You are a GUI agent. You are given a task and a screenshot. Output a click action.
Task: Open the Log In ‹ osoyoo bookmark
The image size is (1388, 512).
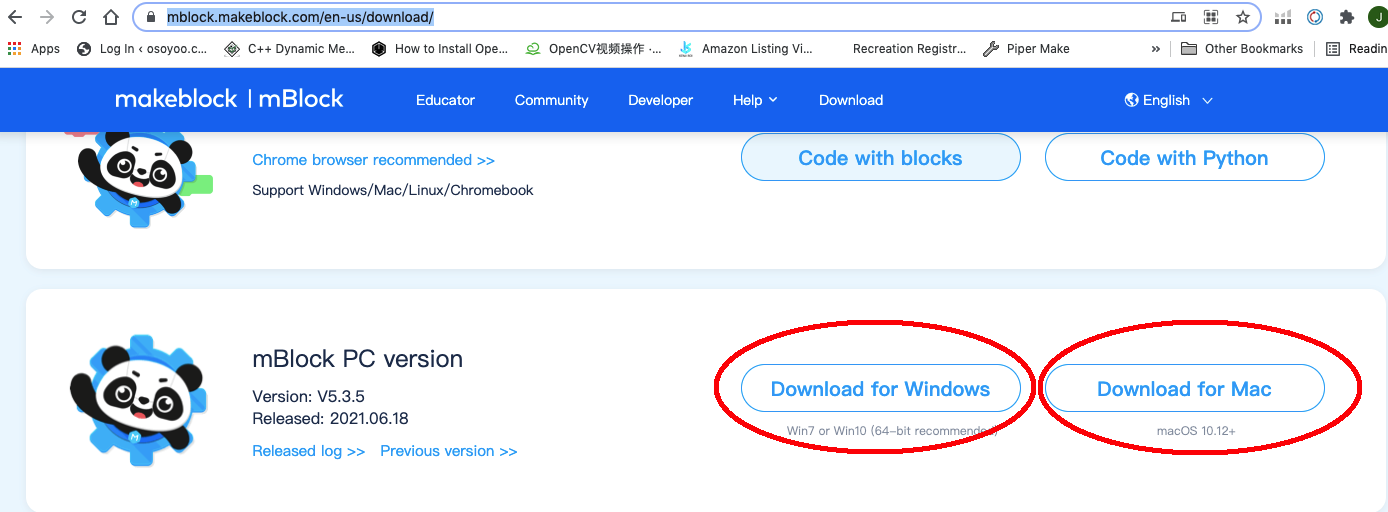pyautogui.click(x=142, y=48)
